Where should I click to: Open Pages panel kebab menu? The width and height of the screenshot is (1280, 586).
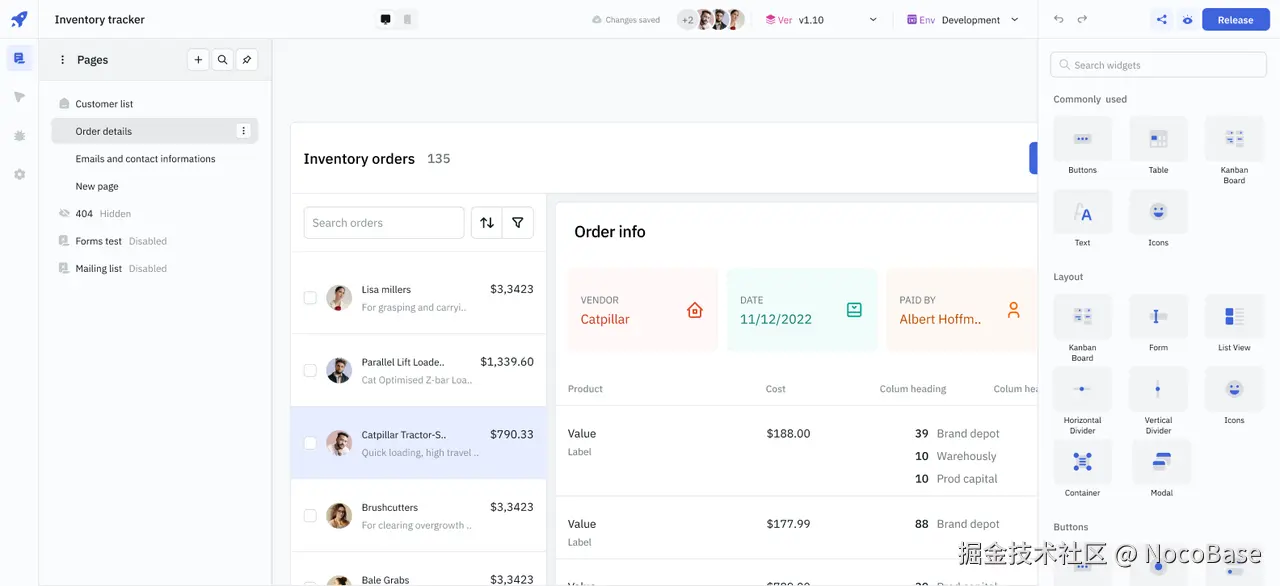pyautogui.click(x=63, y=60)
